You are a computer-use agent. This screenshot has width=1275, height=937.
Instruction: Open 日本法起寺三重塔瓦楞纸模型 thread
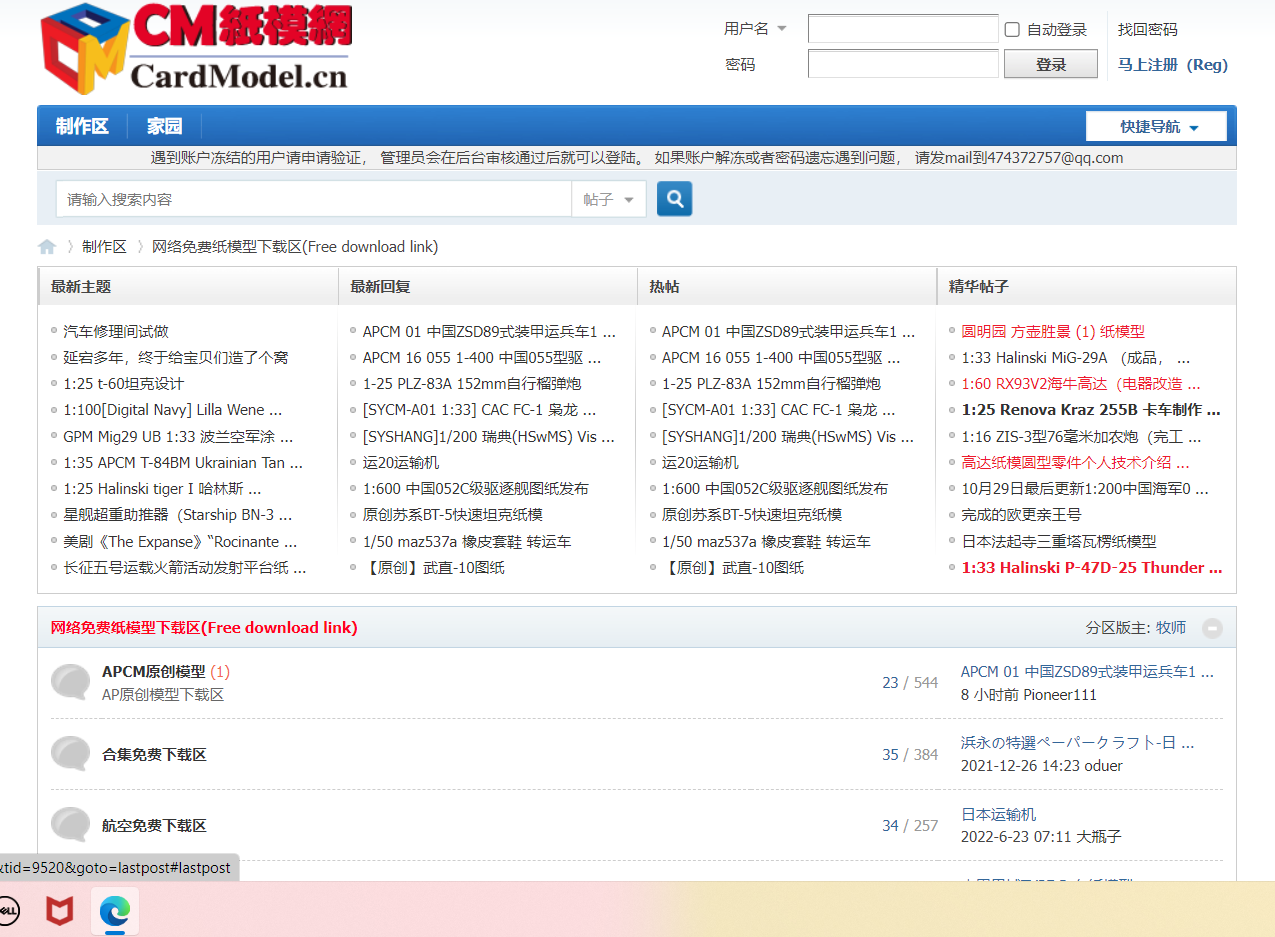[1059, 541]
